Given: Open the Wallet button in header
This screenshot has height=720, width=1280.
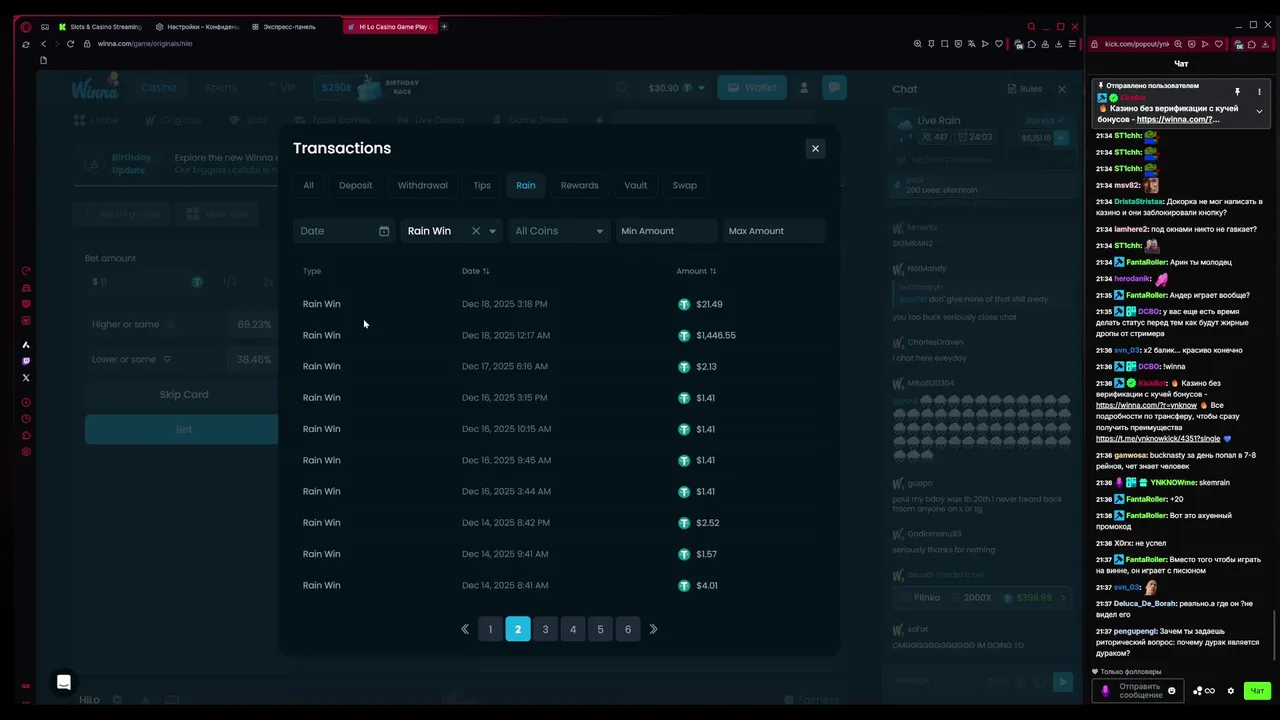Looking at the screenshot, I should coord(752,88).
